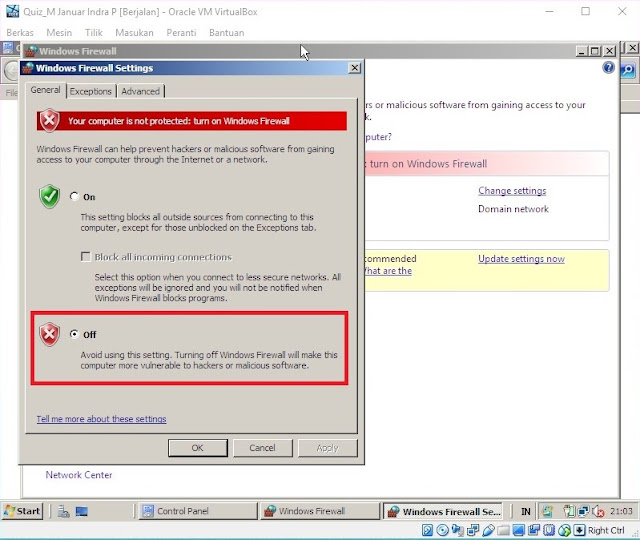Click the Windows Firewall Settings title icon
This screenshot has width=640, height=540.
coord(28,68)
